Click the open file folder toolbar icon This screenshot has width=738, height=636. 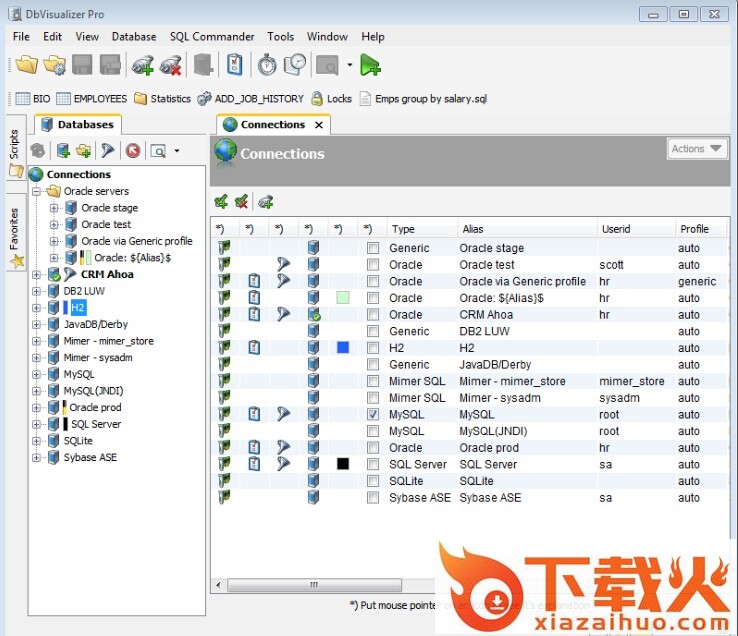click(26, 65)
